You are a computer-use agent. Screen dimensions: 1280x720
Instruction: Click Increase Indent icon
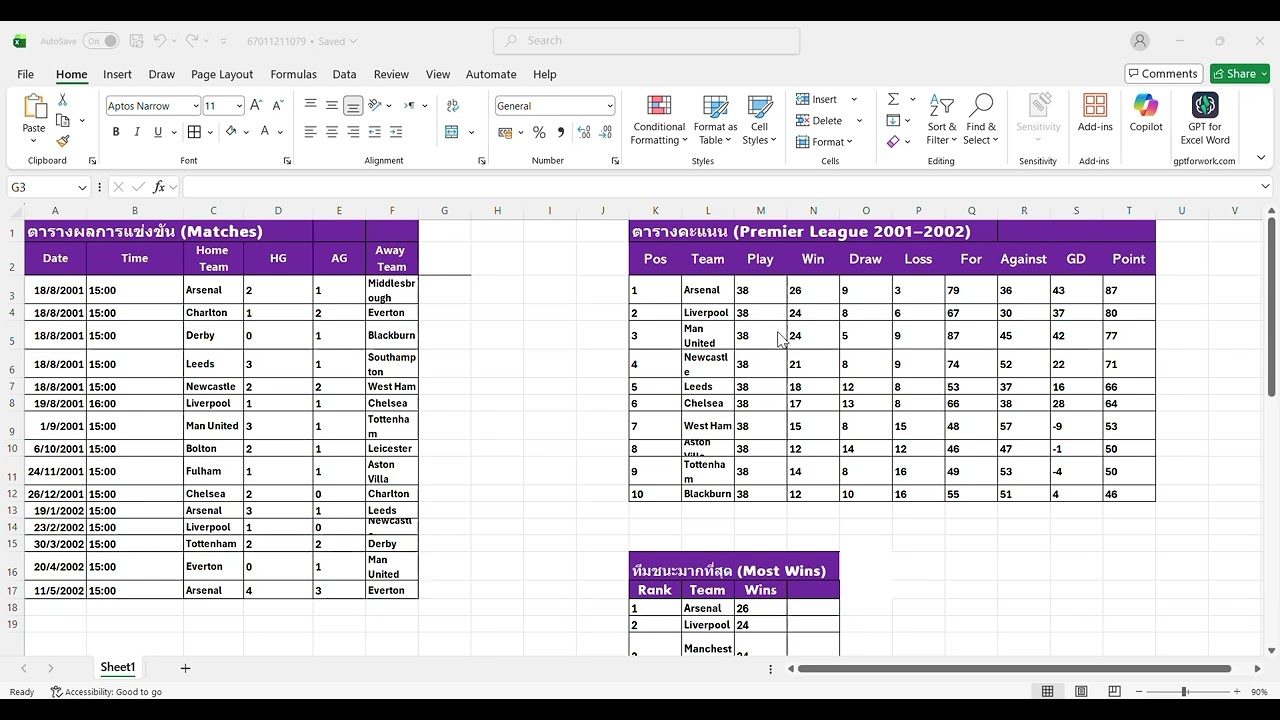[x=396, y=132]
